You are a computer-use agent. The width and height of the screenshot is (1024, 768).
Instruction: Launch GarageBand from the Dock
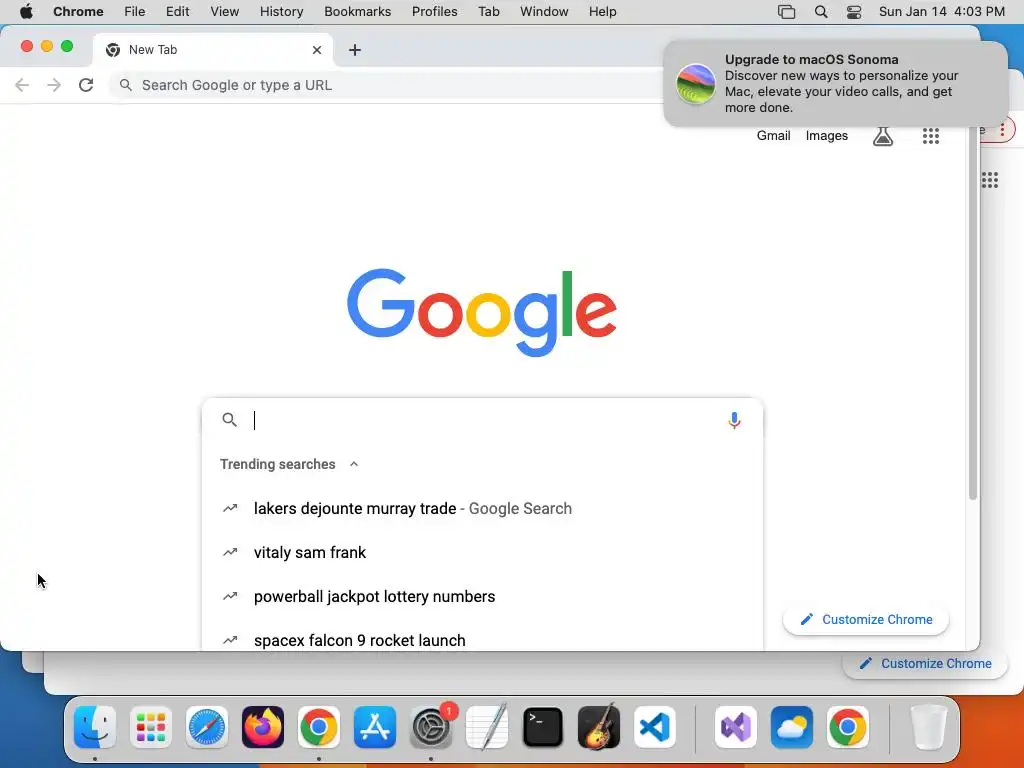coord(599,727)
